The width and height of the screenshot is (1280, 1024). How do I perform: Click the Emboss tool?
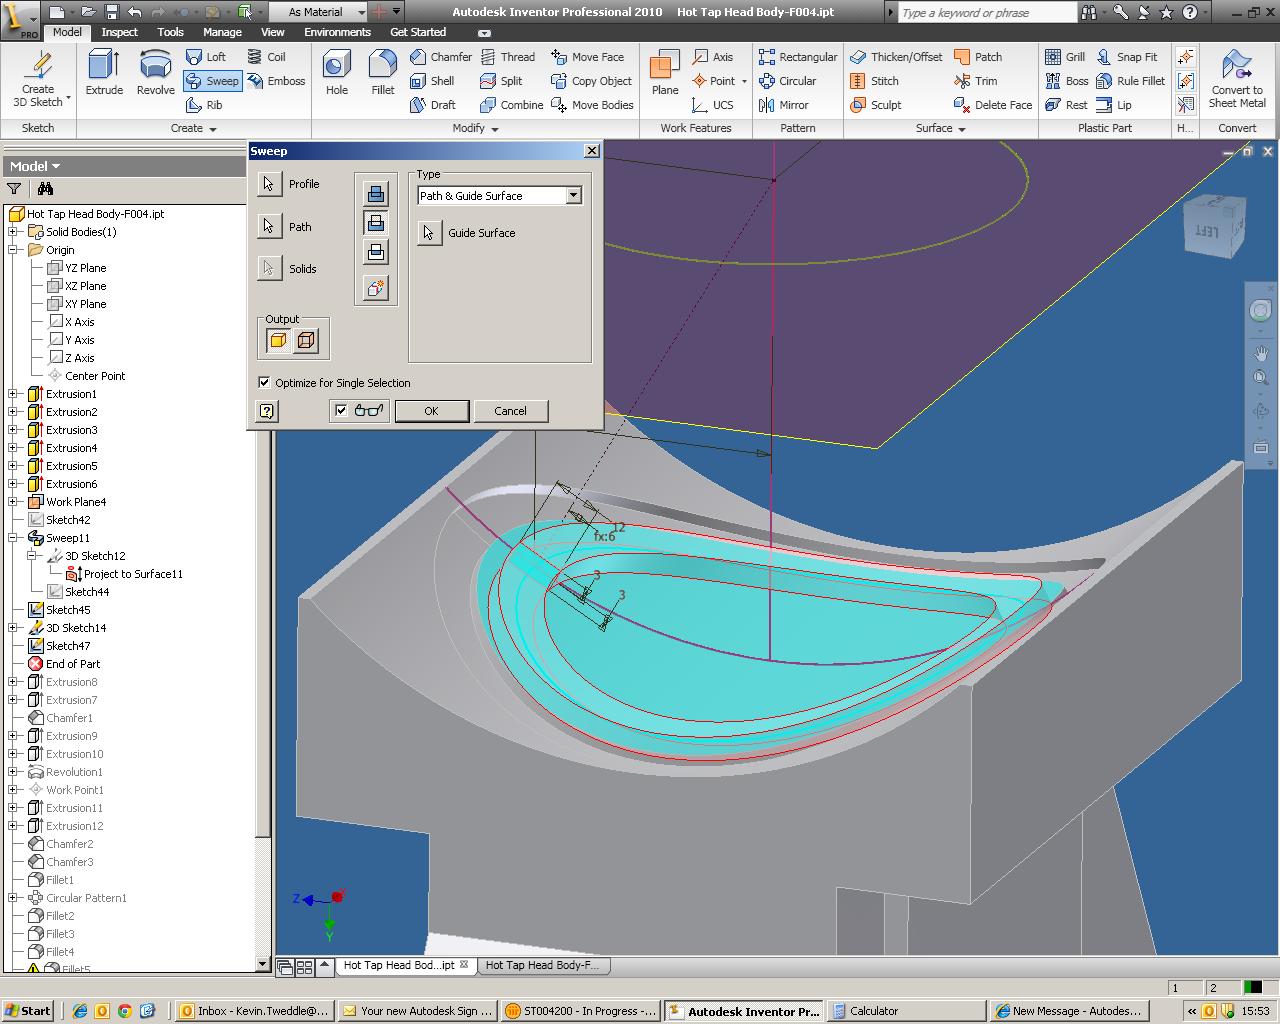(x=275, y=81)
